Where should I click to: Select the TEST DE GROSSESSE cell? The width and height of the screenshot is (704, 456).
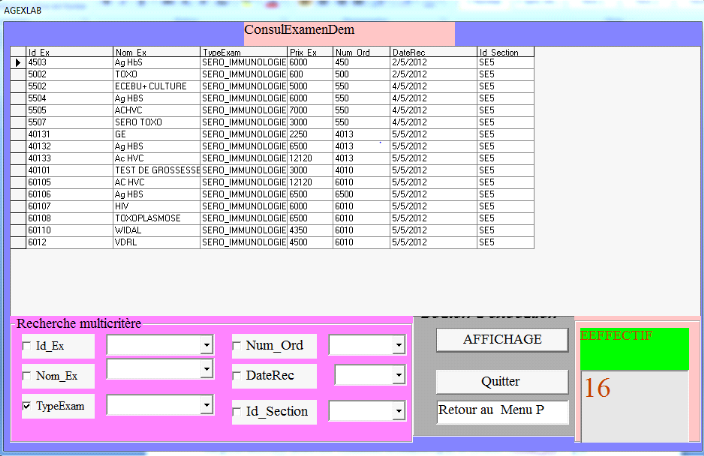156,170
